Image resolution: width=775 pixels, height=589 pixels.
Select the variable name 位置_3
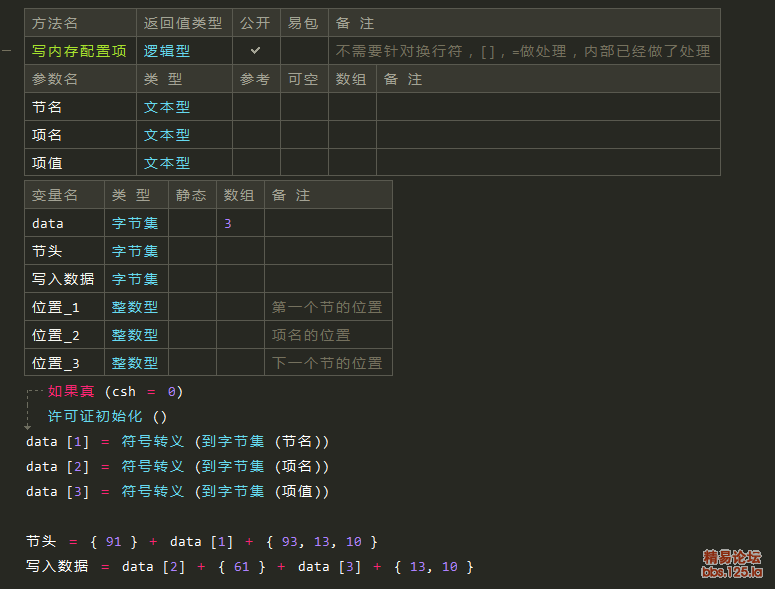55,363
